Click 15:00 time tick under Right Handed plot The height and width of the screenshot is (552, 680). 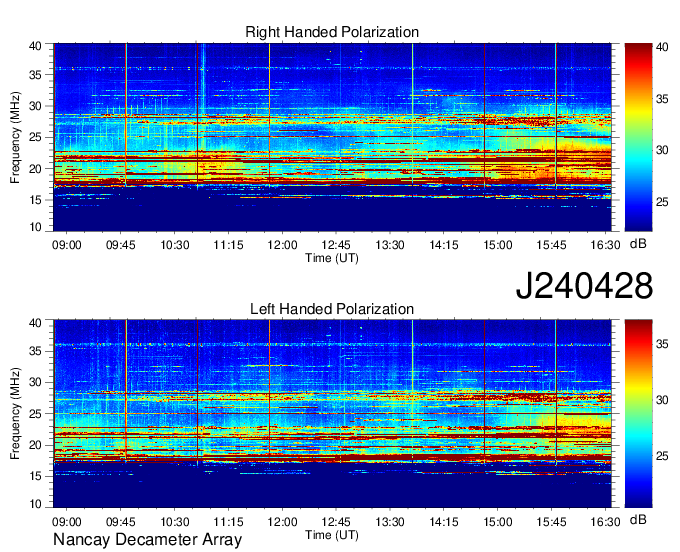pos(497,245)
